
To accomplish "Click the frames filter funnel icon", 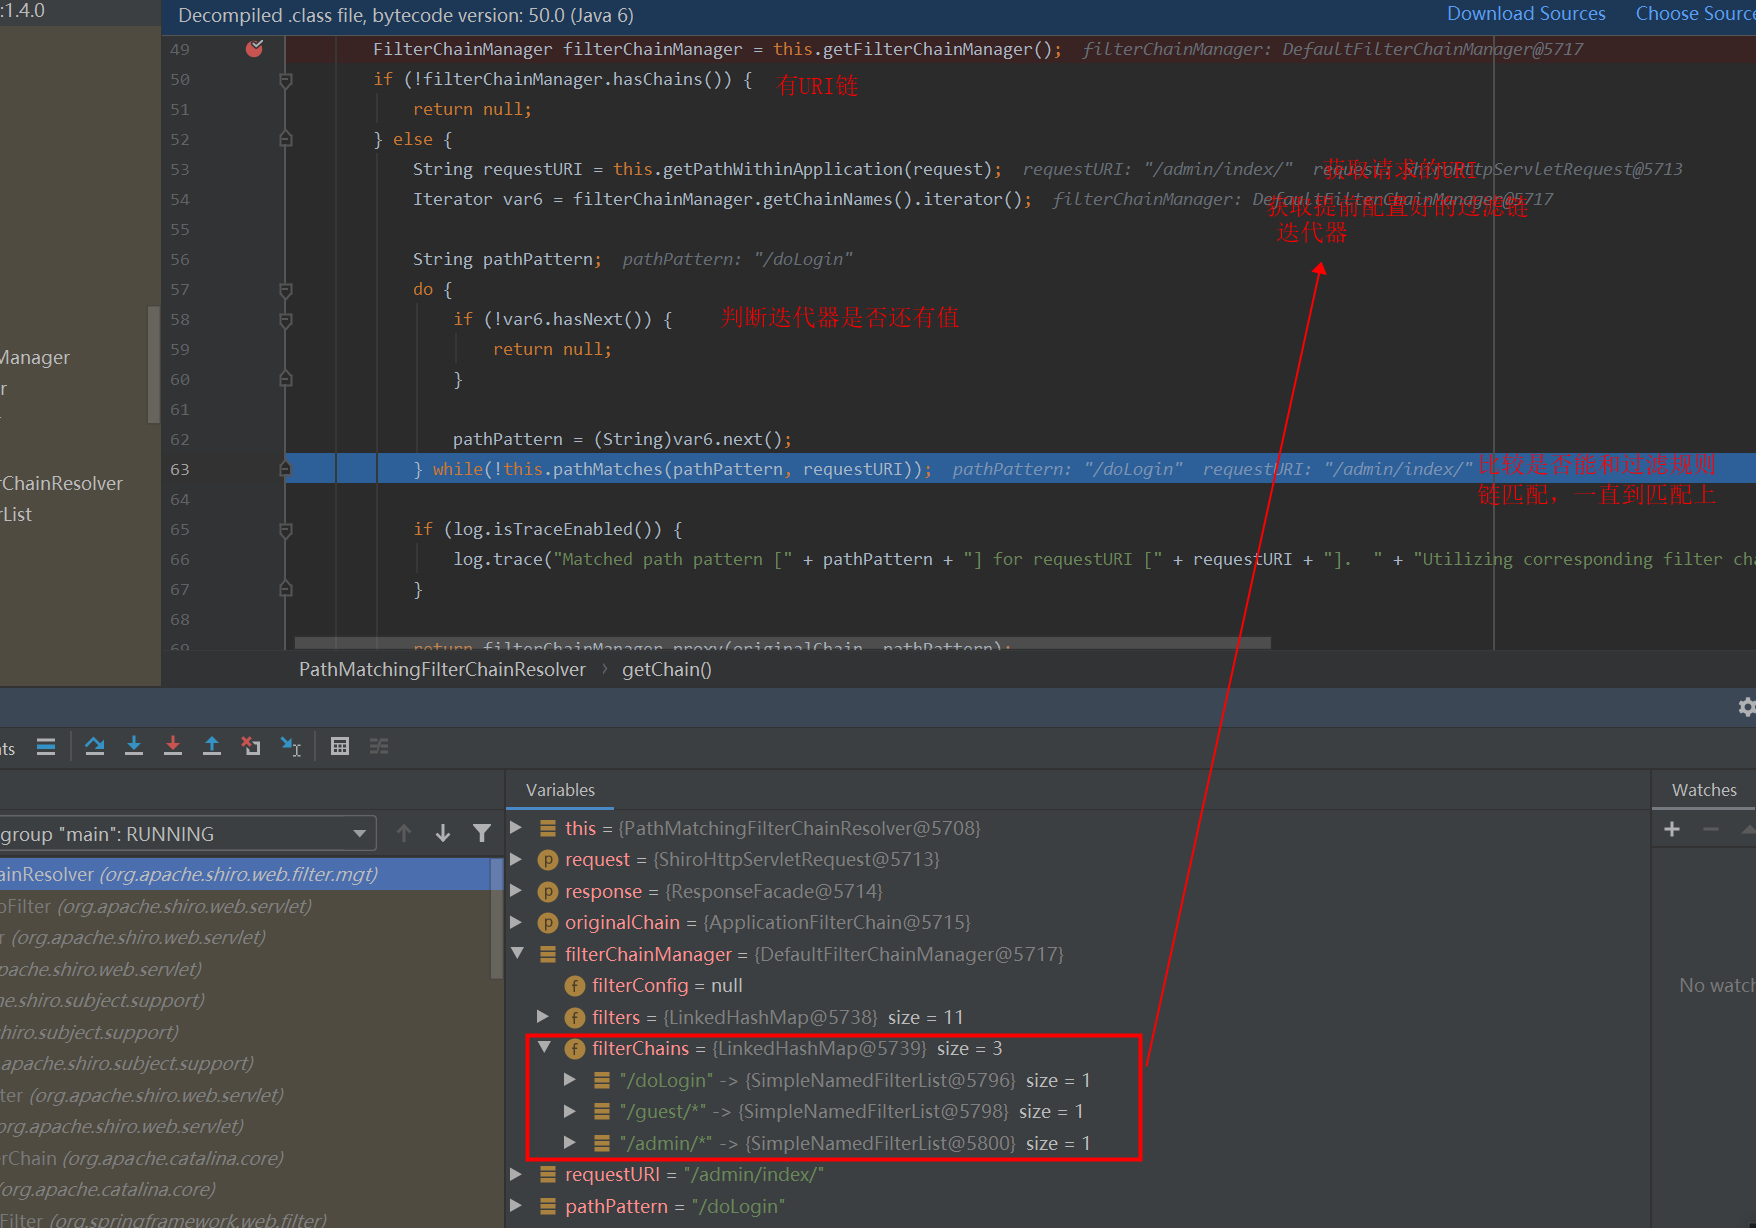I will point(482,833).
